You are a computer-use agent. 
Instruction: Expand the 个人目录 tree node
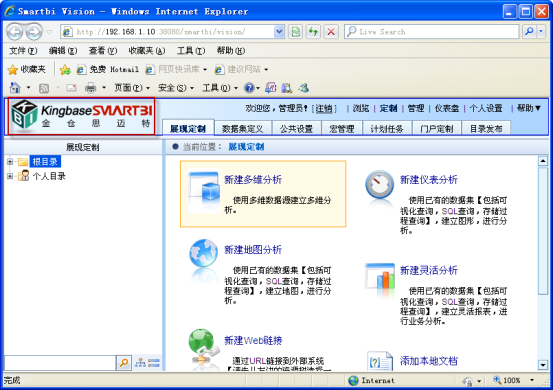tap(10, 176)
